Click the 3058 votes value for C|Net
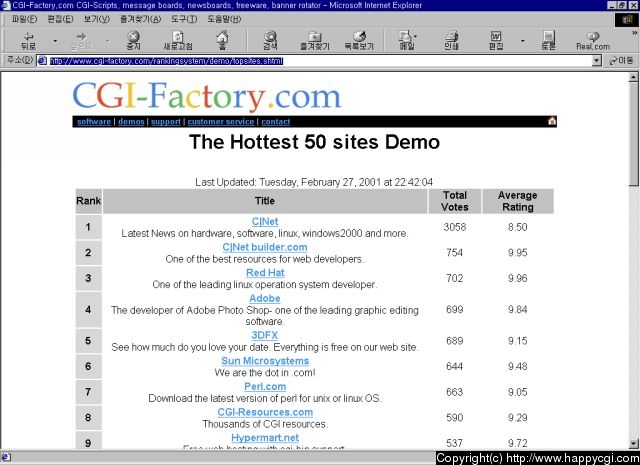640x465 pixels. click(455, 227)
